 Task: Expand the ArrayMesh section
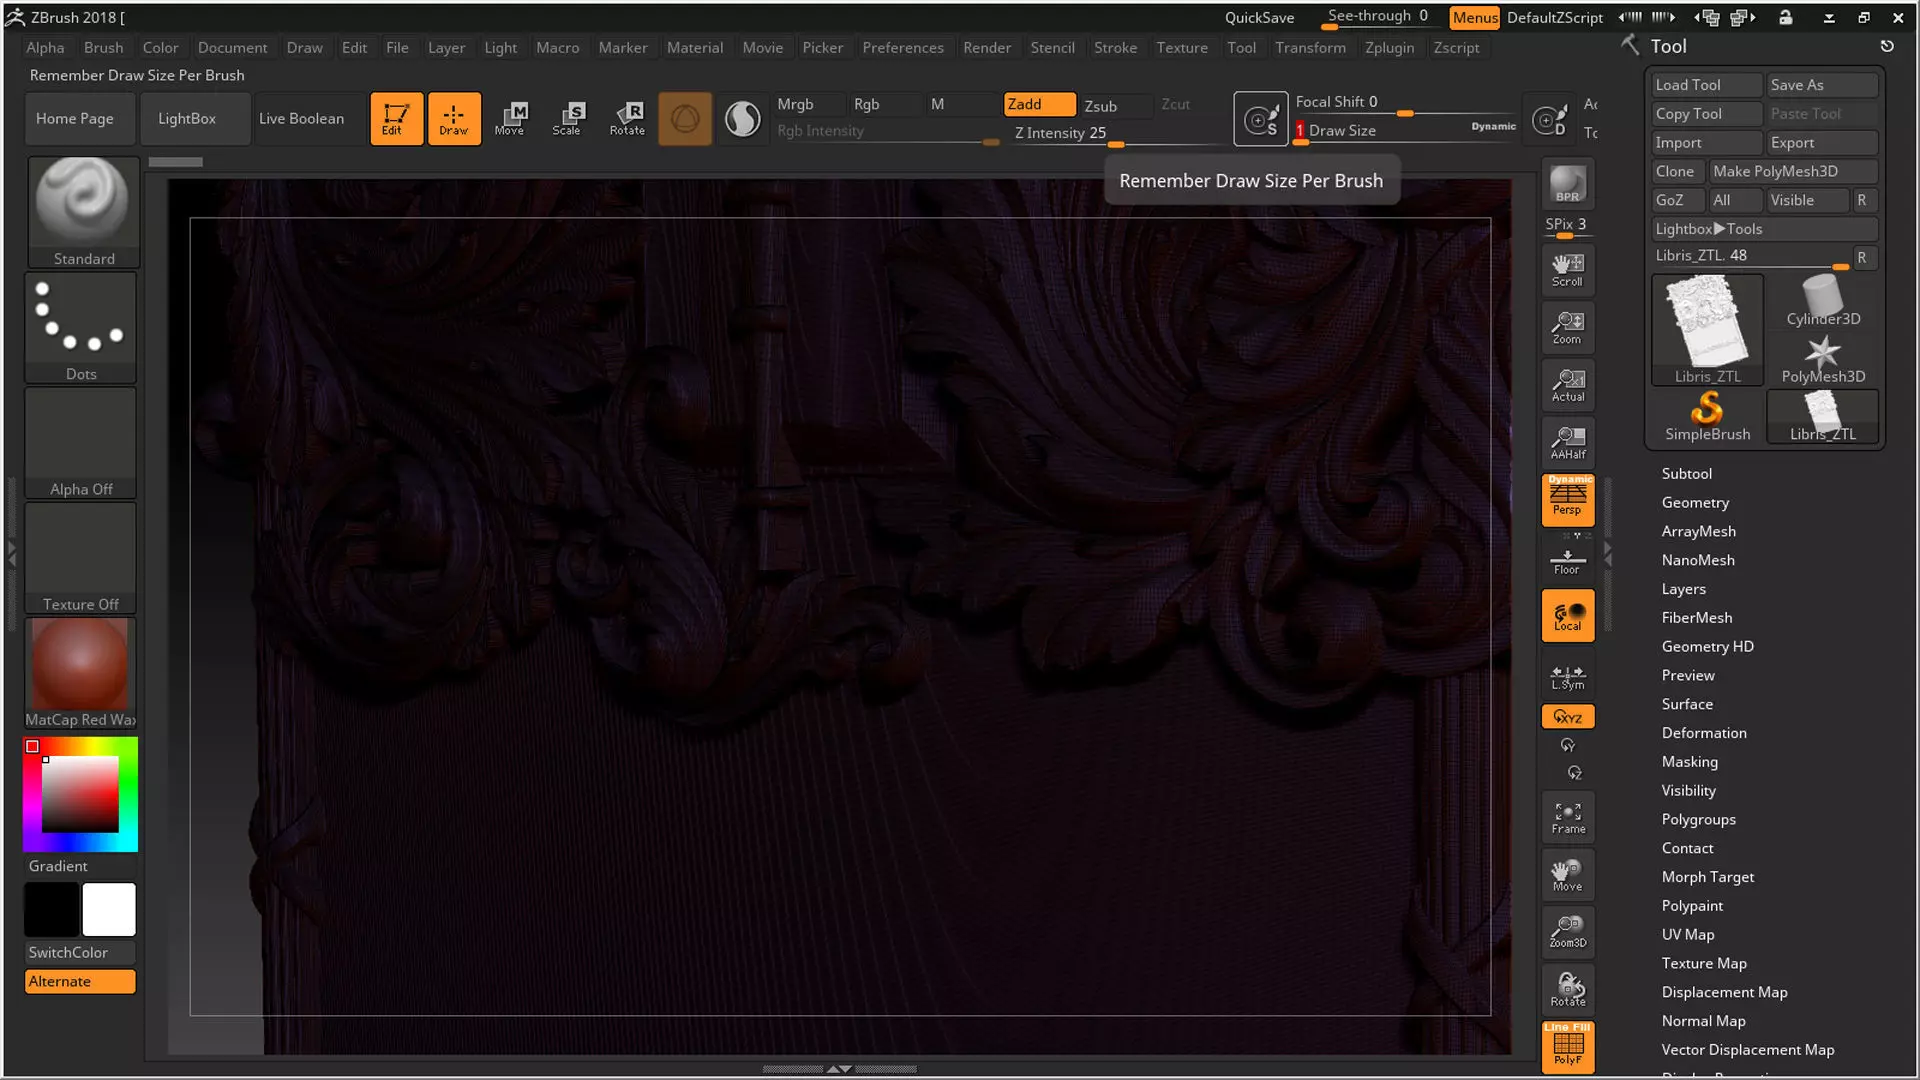point(1698,531)
